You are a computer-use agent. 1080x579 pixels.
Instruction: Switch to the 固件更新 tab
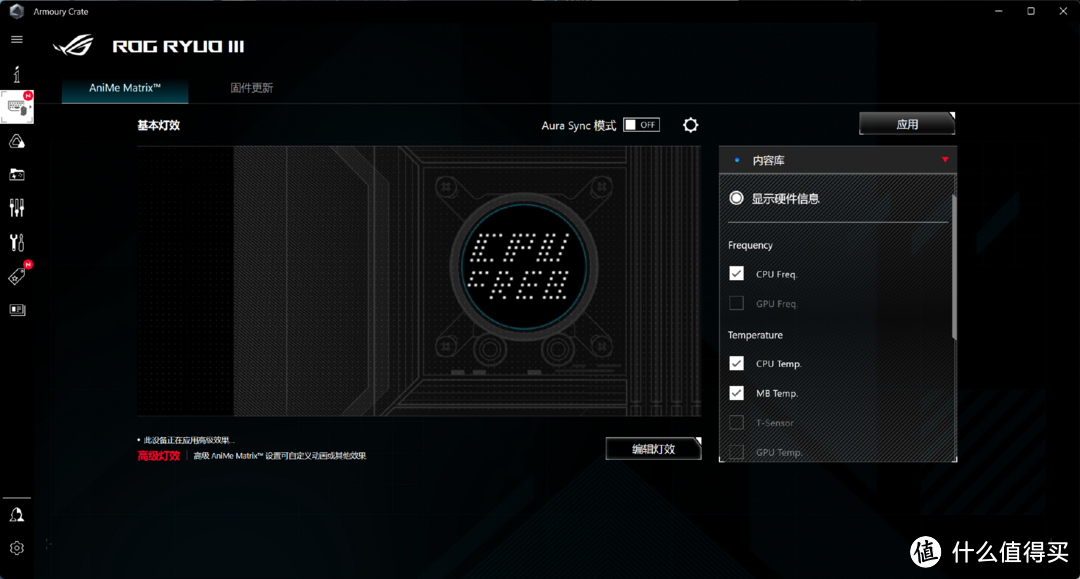coord(251,87)
